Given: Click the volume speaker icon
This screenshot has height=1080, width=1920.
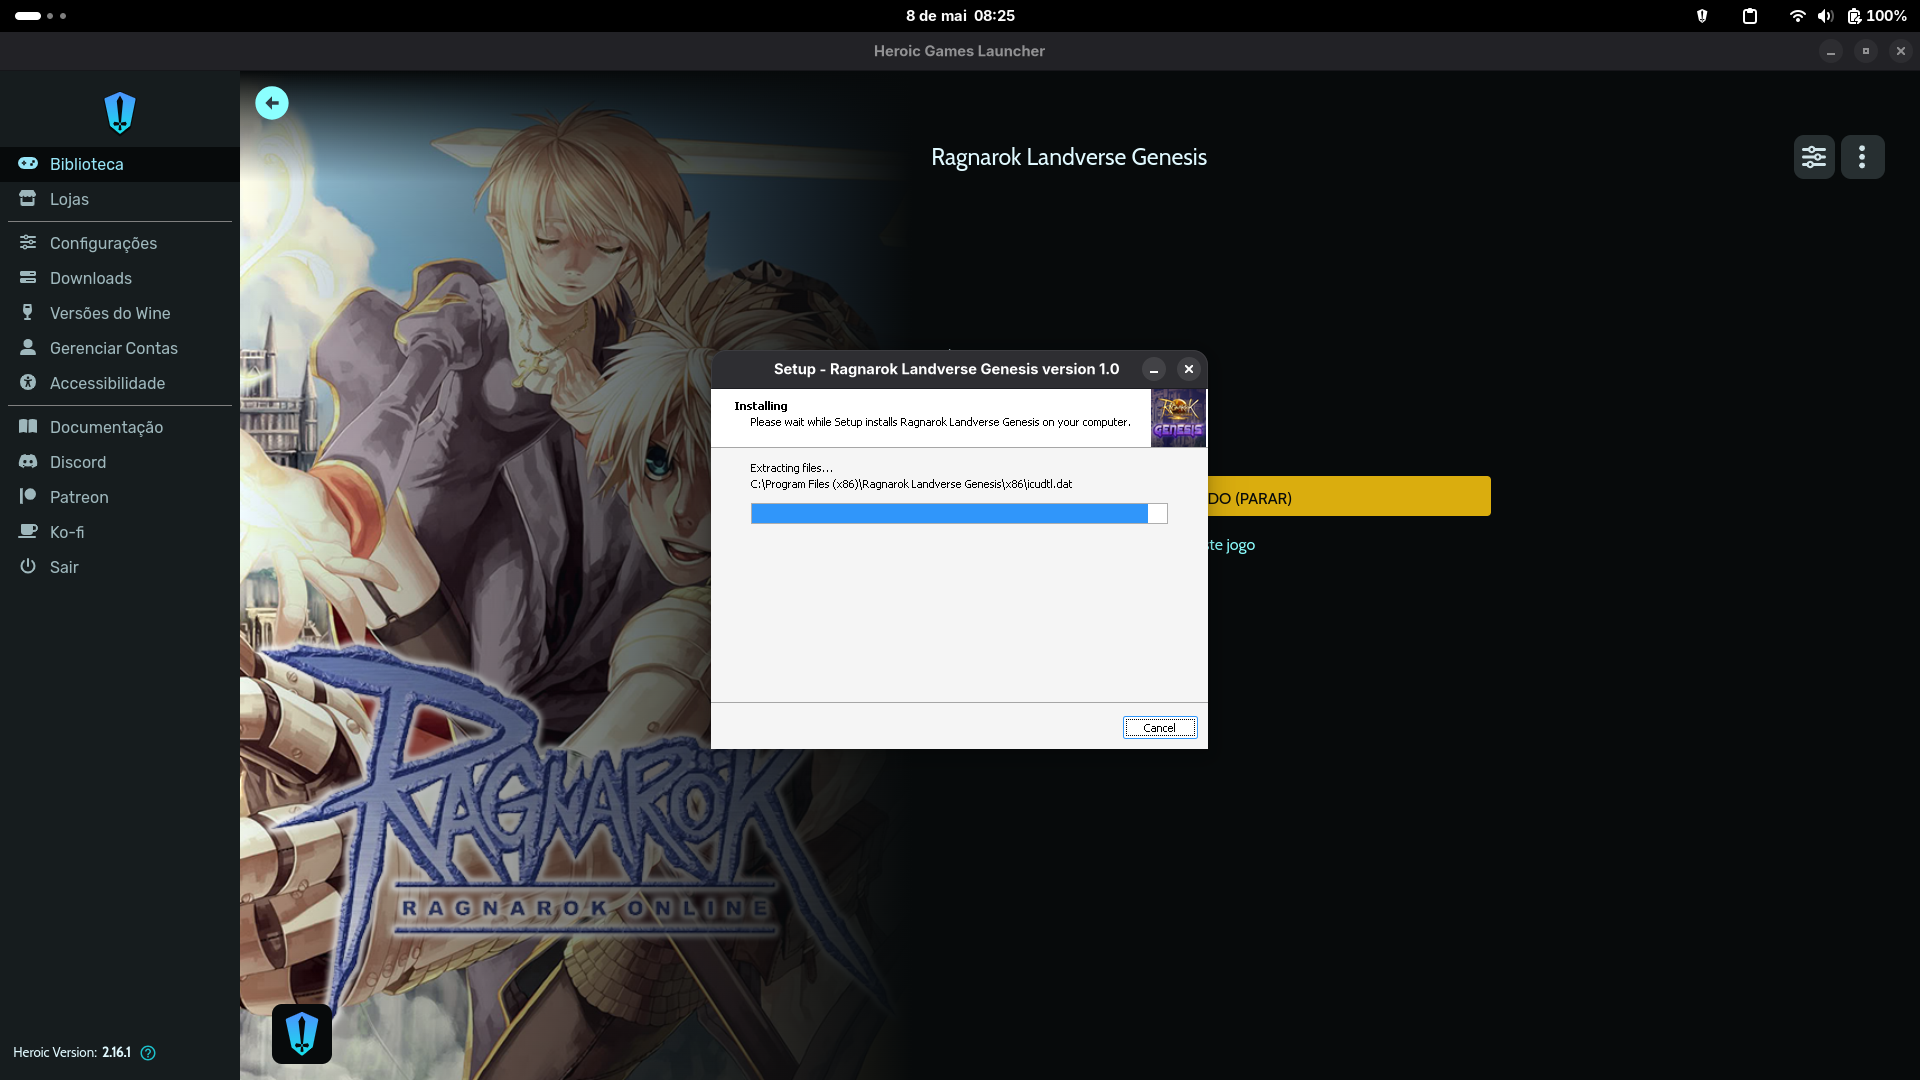Looking at the screenshot, I should pos(1825,16).
